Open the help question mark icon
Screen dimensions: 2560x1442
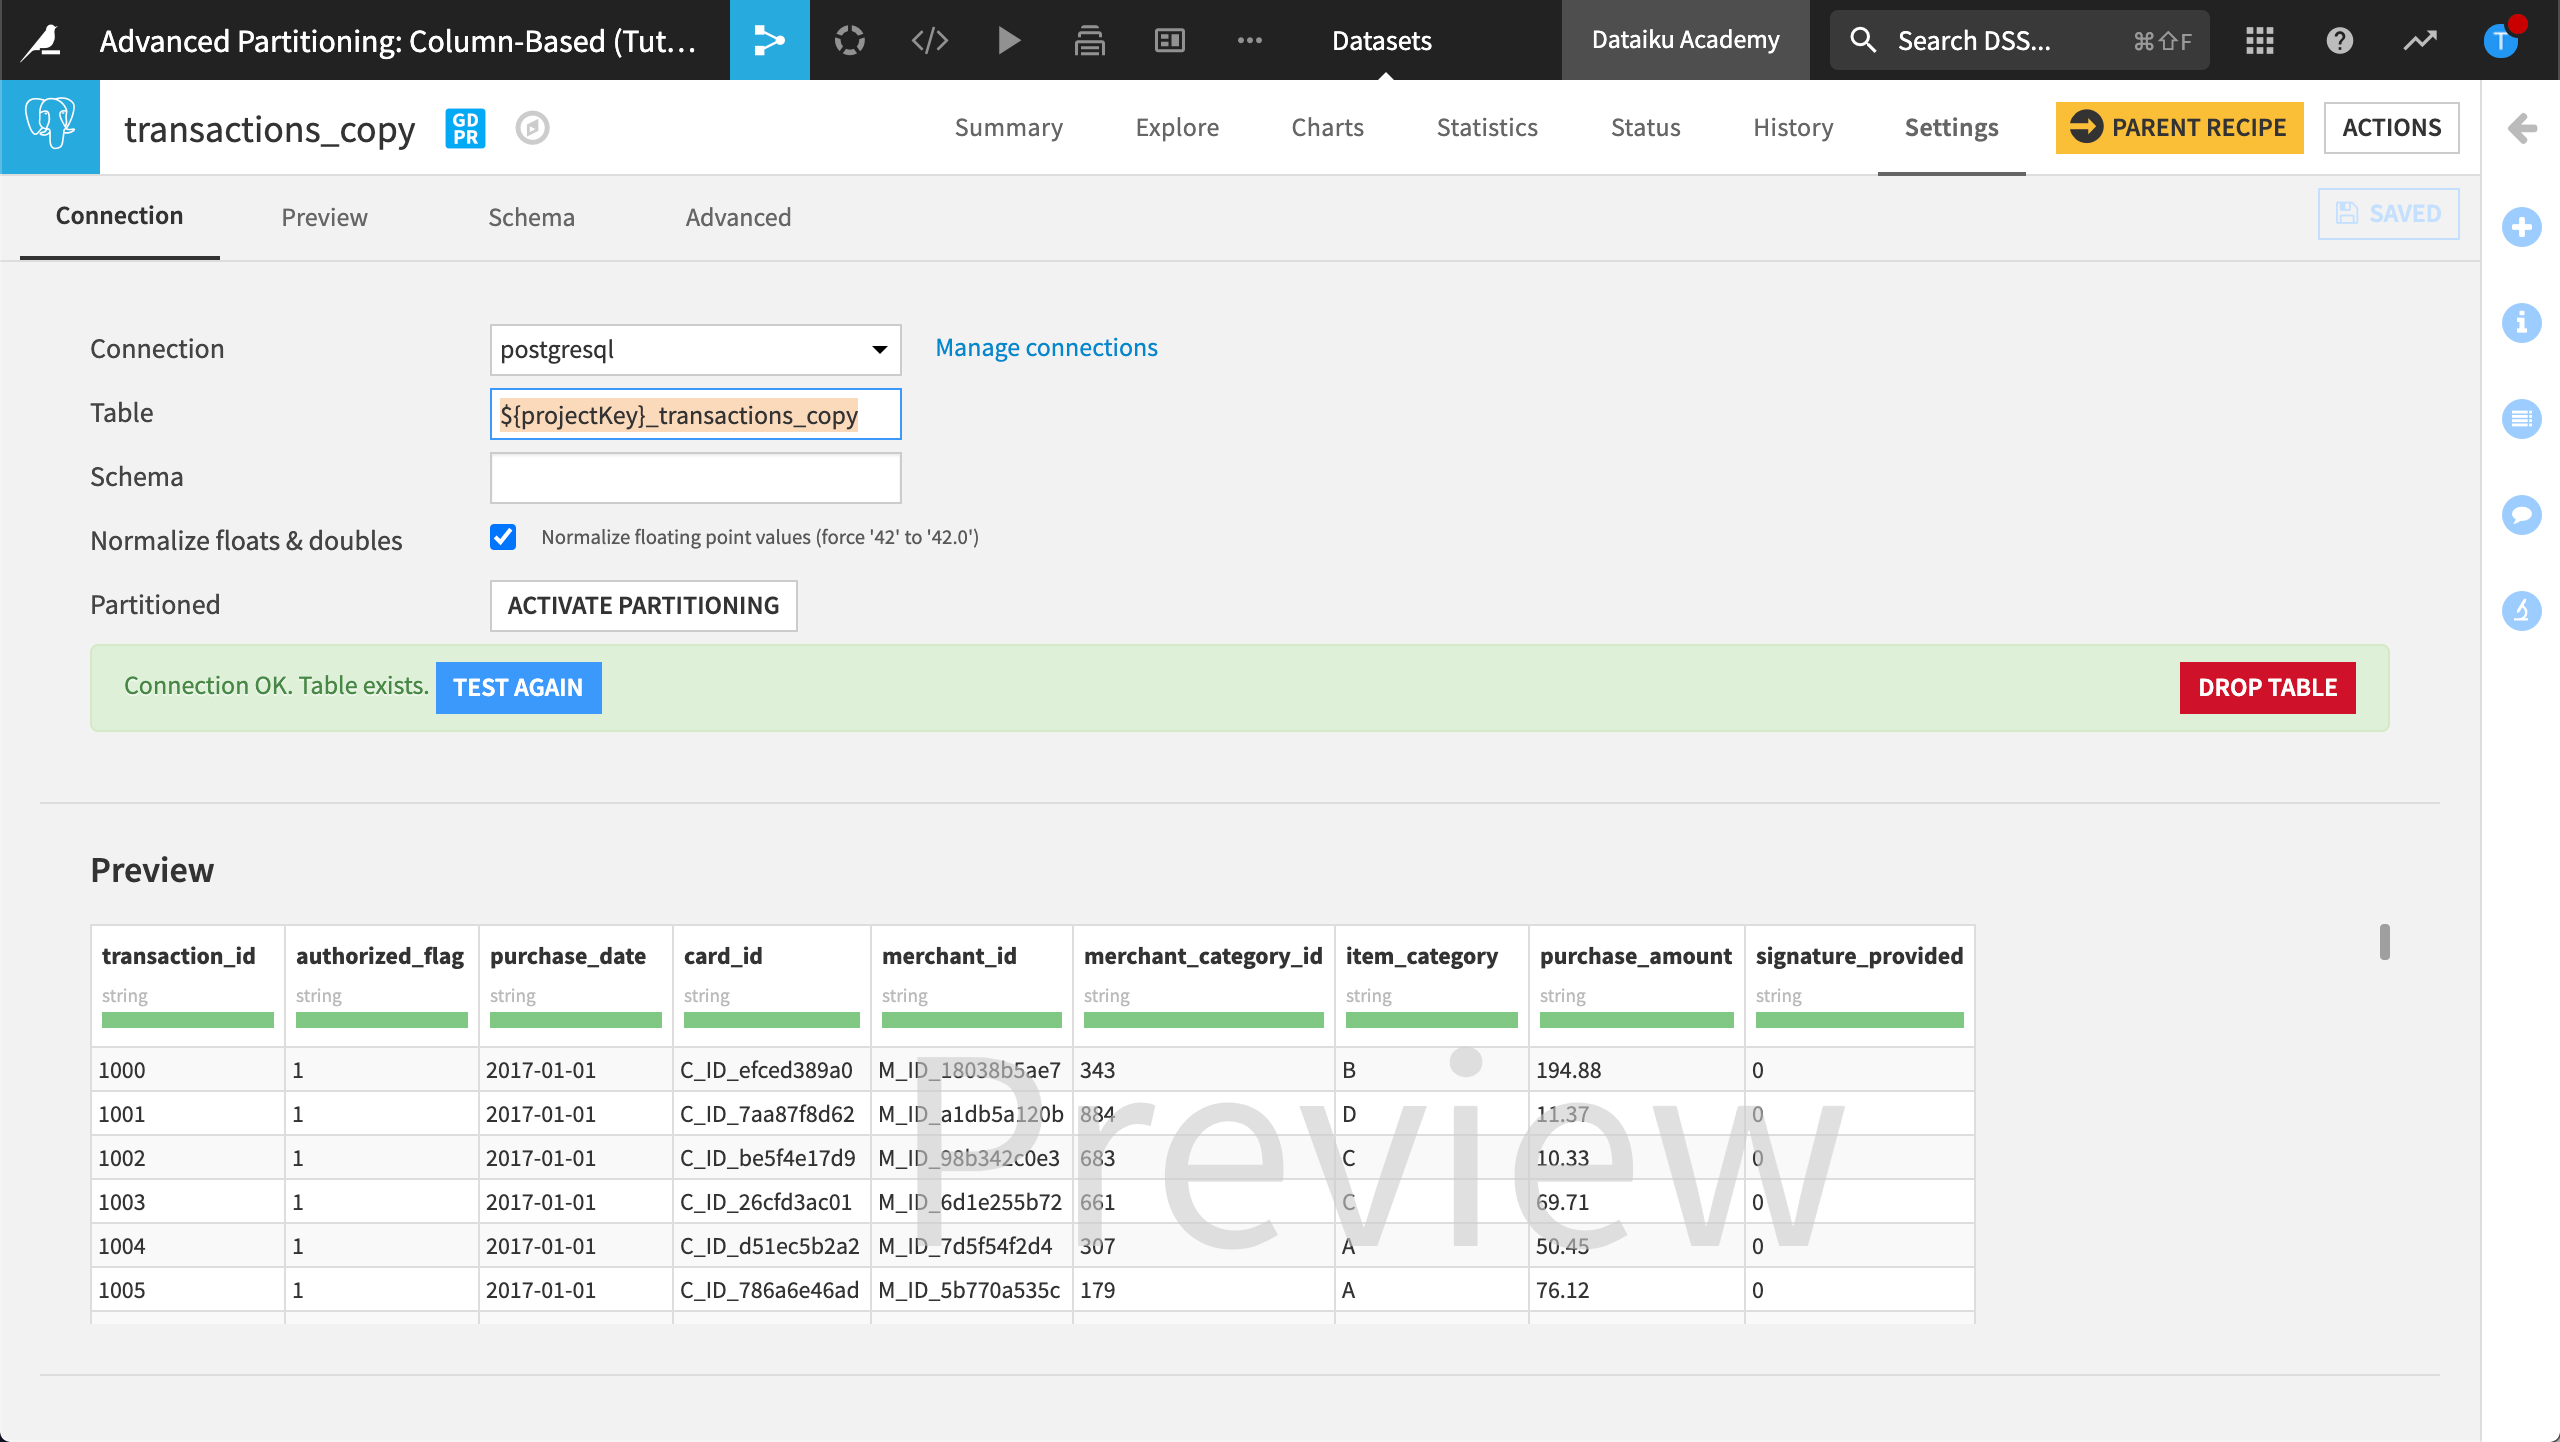coord(2339,40)
